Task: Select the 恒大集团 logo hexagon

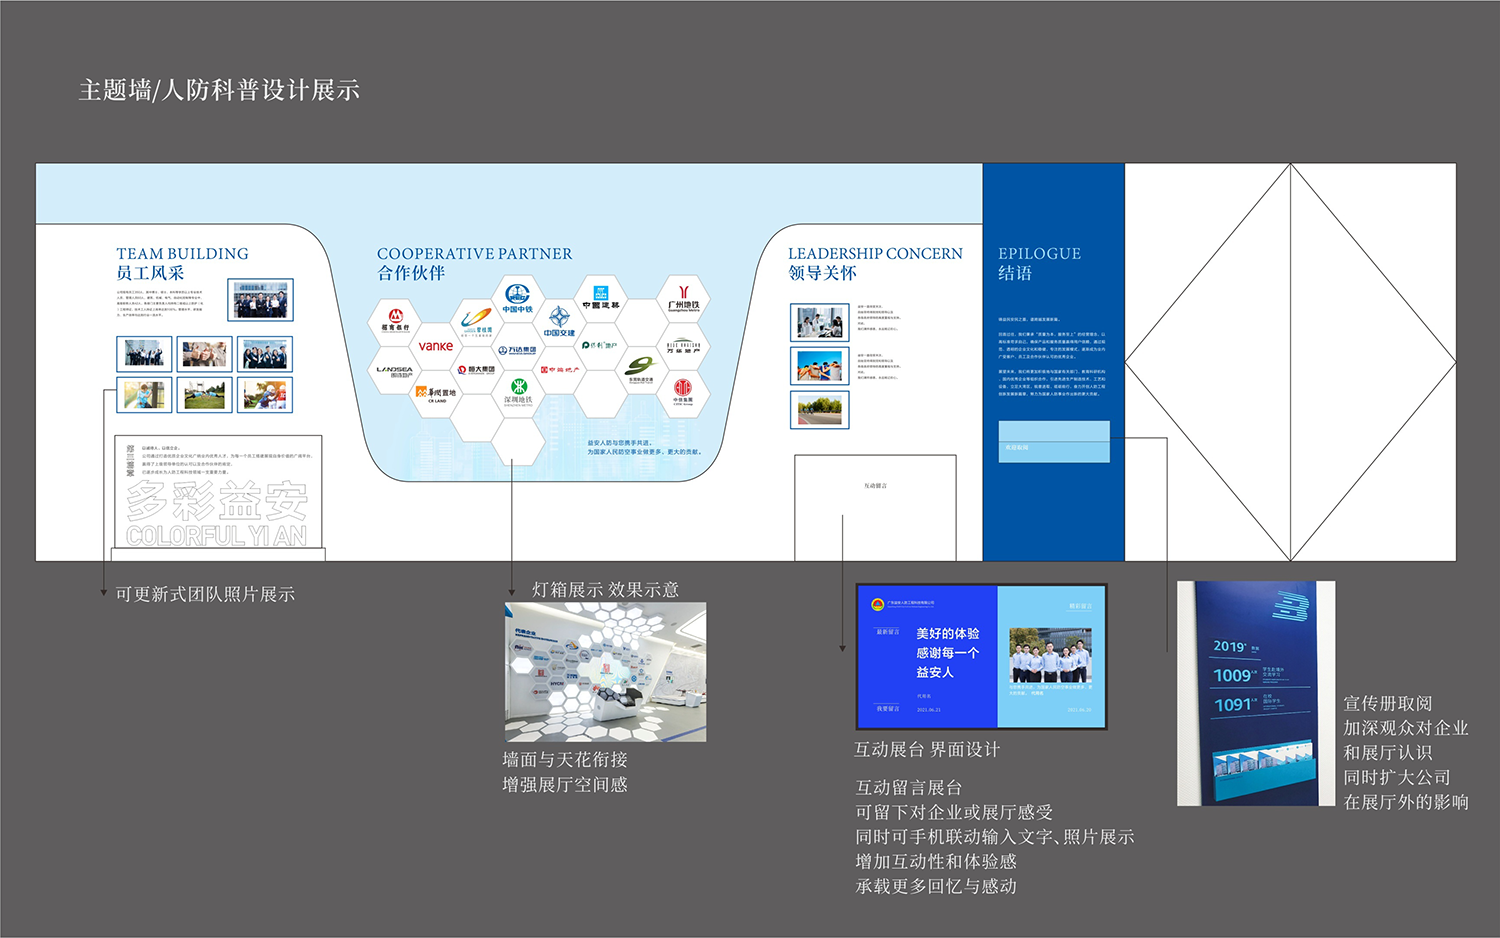Action: [477, 370]
